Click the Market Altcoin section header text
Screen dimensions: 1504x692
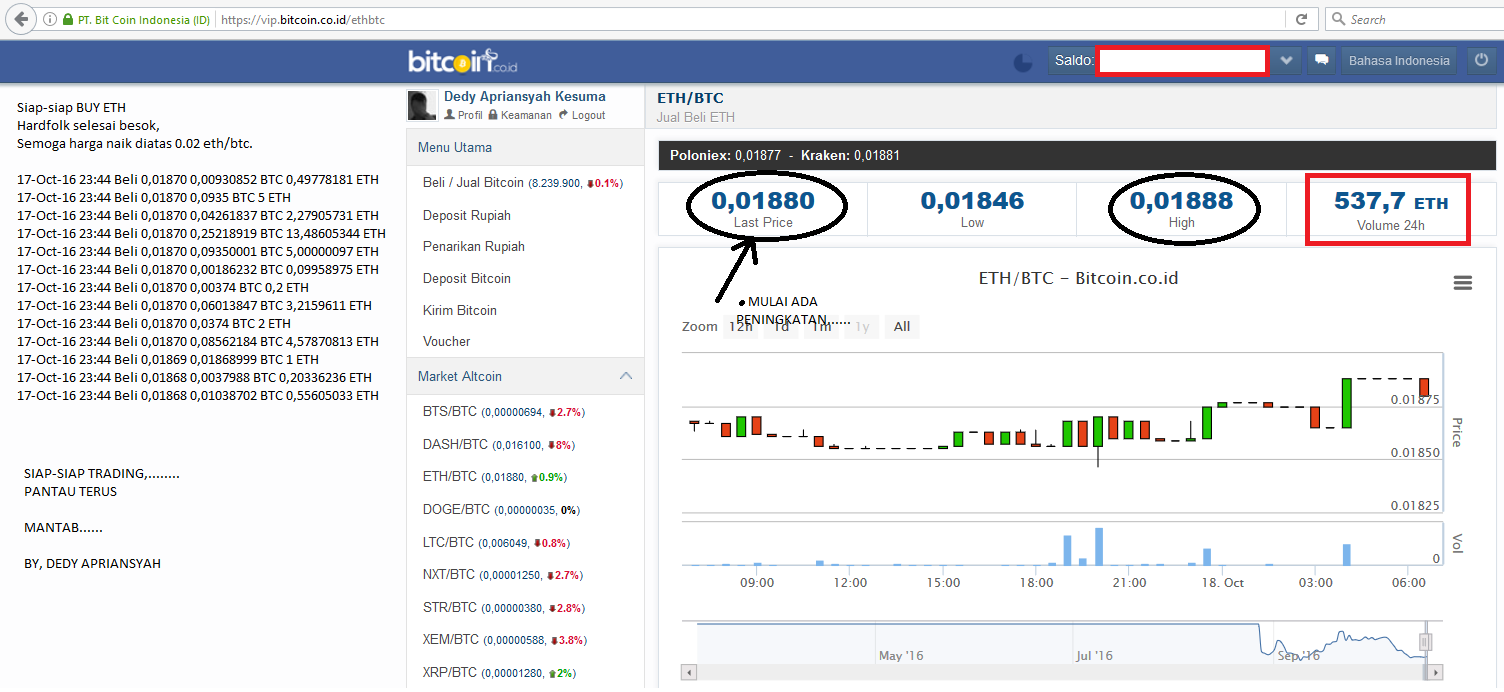pos(460,376)
